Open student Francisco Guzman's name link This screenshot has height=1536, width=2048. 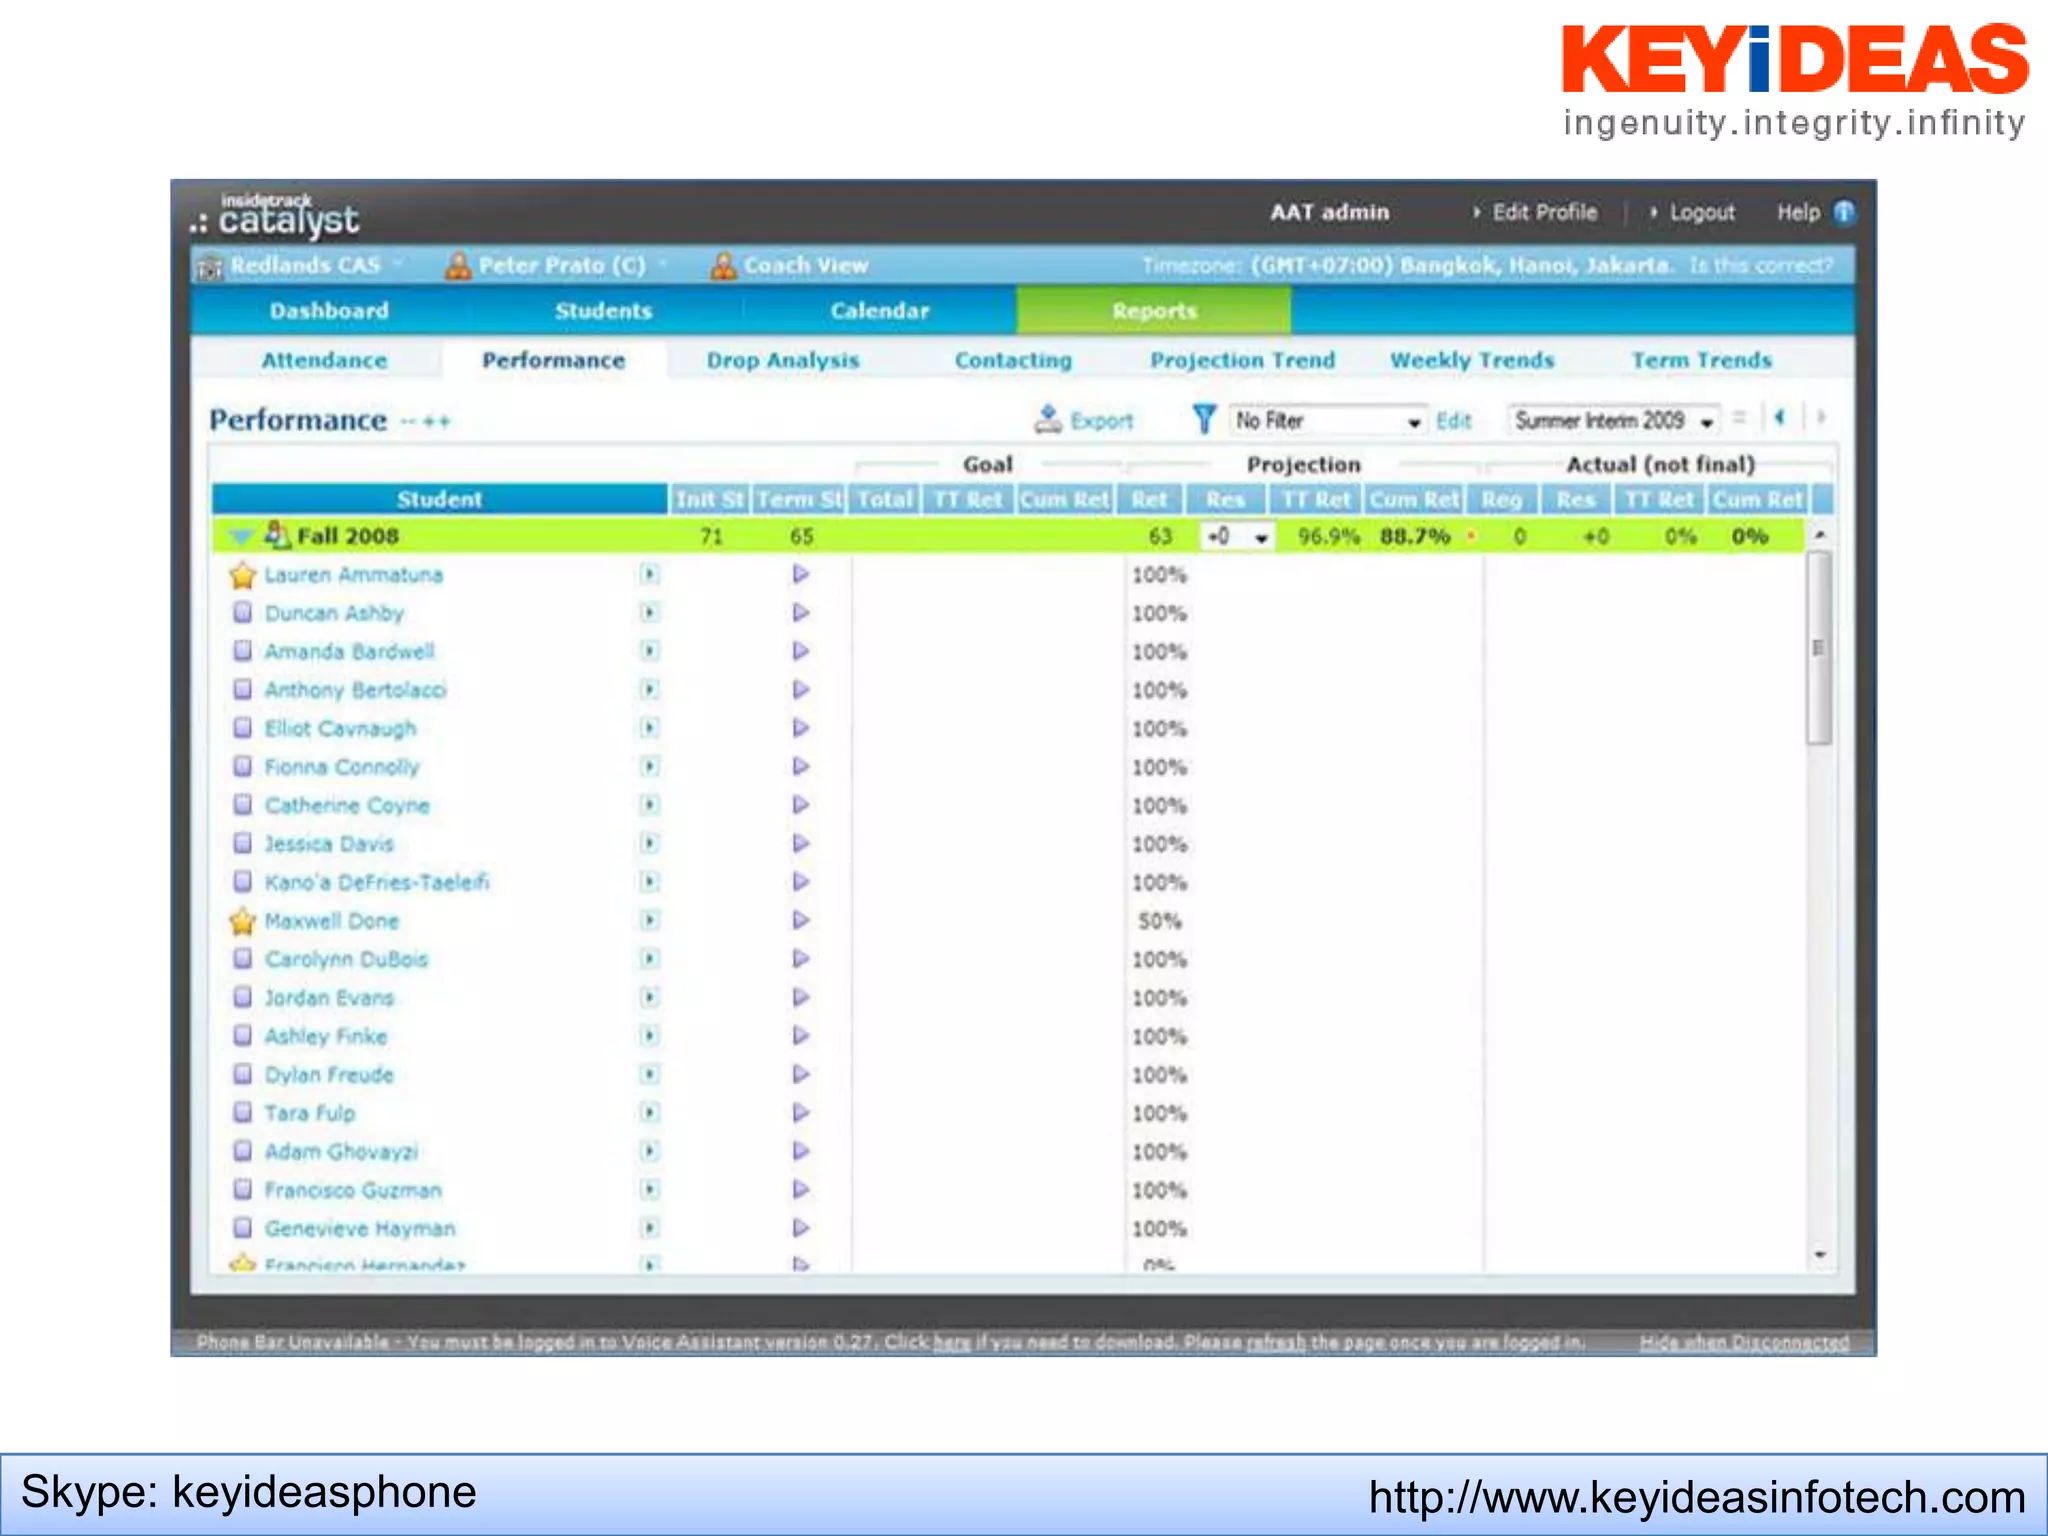coord(352,1190)
